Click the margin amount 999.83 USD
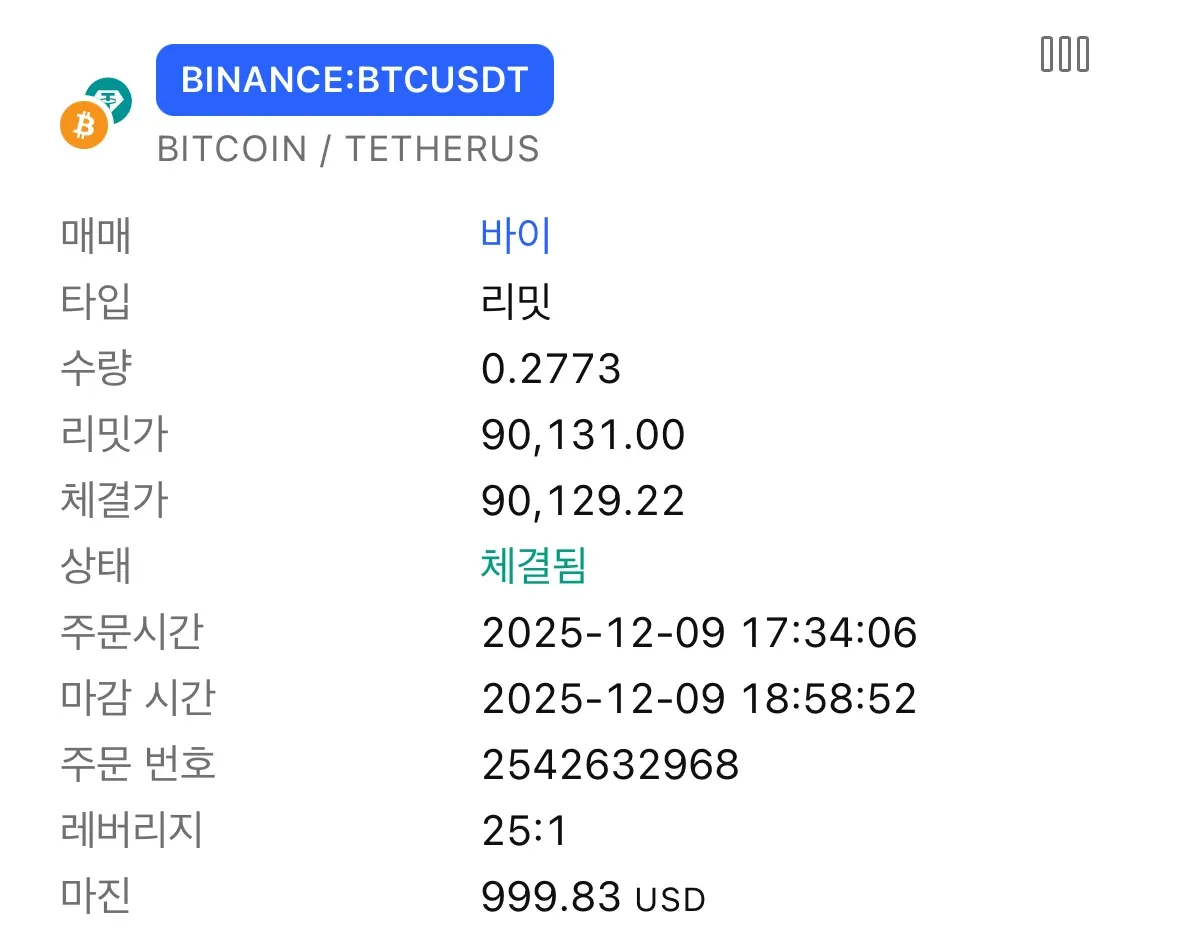Screen dimensions: 1179x937 (593, 897)
